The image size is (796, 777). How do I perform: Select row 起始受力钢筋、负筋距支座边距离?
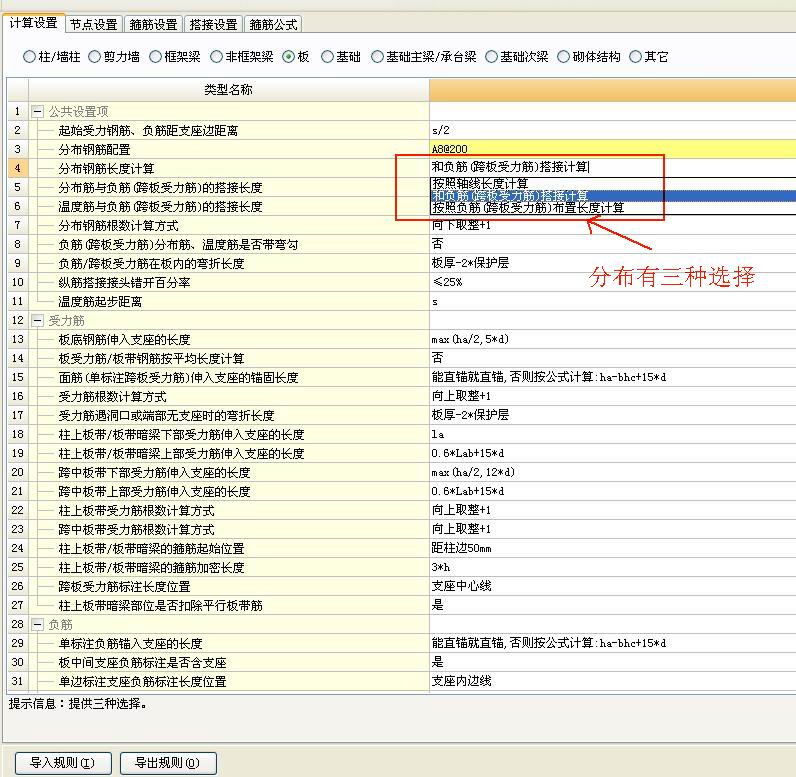click(x=228, y=130)
